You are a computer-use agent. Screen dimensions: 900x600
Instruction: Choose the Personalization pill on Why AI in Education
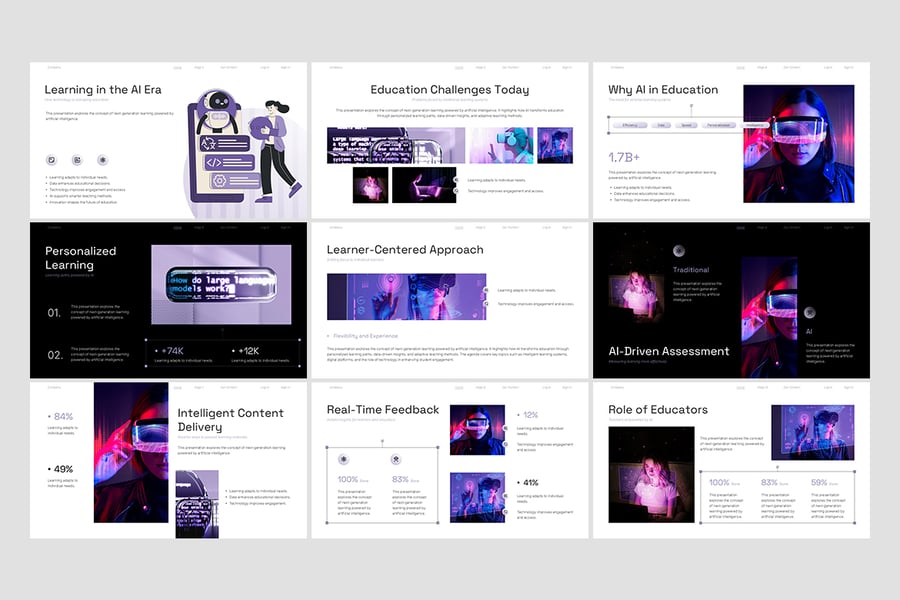coord(718,126)
